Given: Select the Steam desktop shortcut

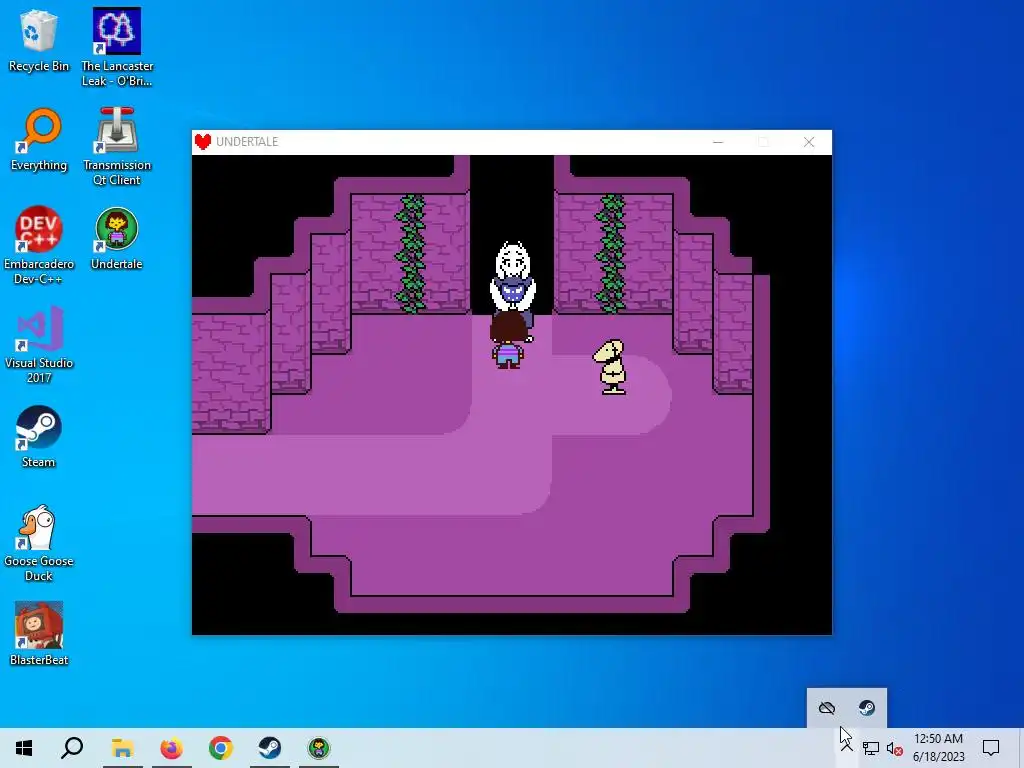Looking at the screenshot, I should [x=39, y=437].
